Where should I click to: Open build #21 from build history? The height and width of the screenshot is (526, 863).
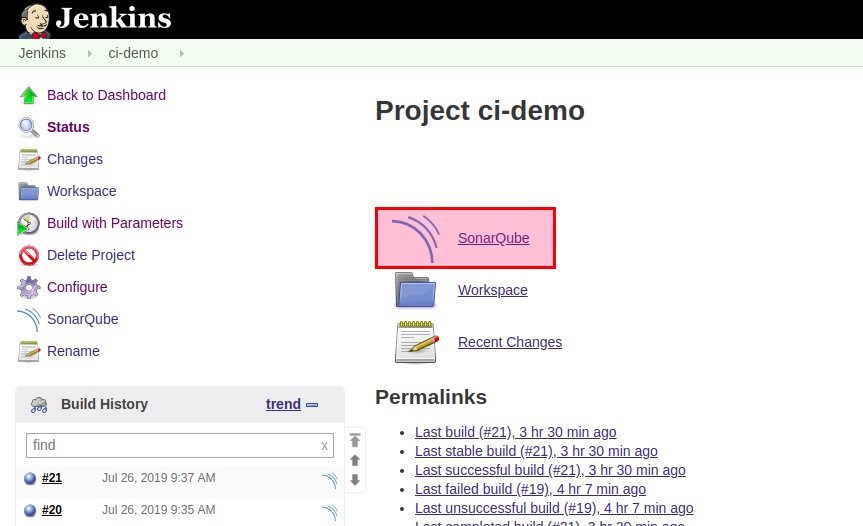tap(52, 478)
